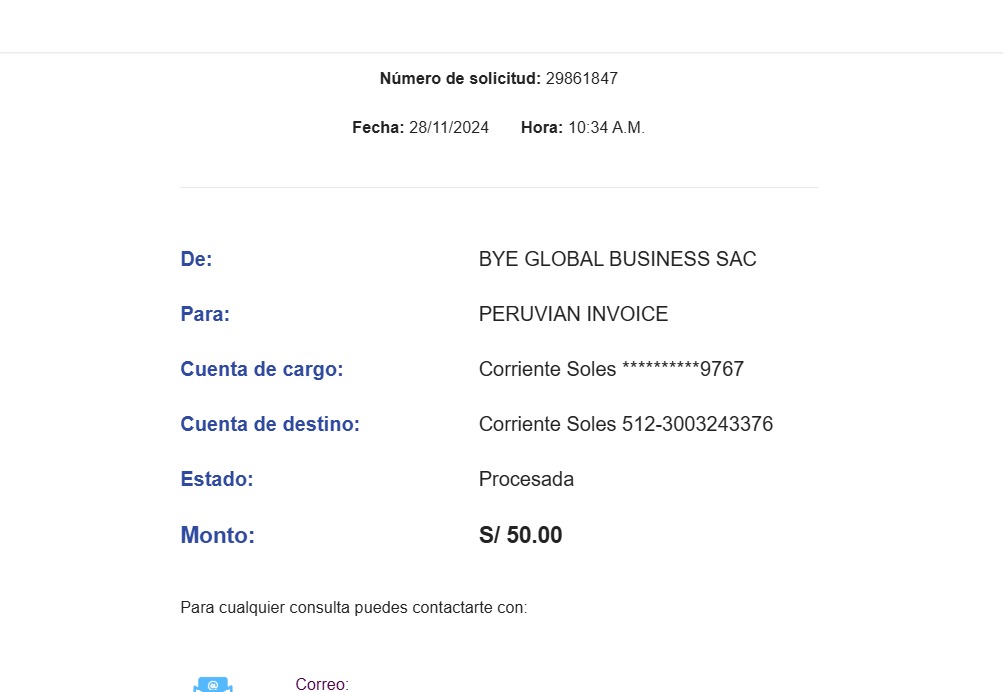Click the Estado label
Viewport: 1003px width, 692px height.
tap(217, 479)
